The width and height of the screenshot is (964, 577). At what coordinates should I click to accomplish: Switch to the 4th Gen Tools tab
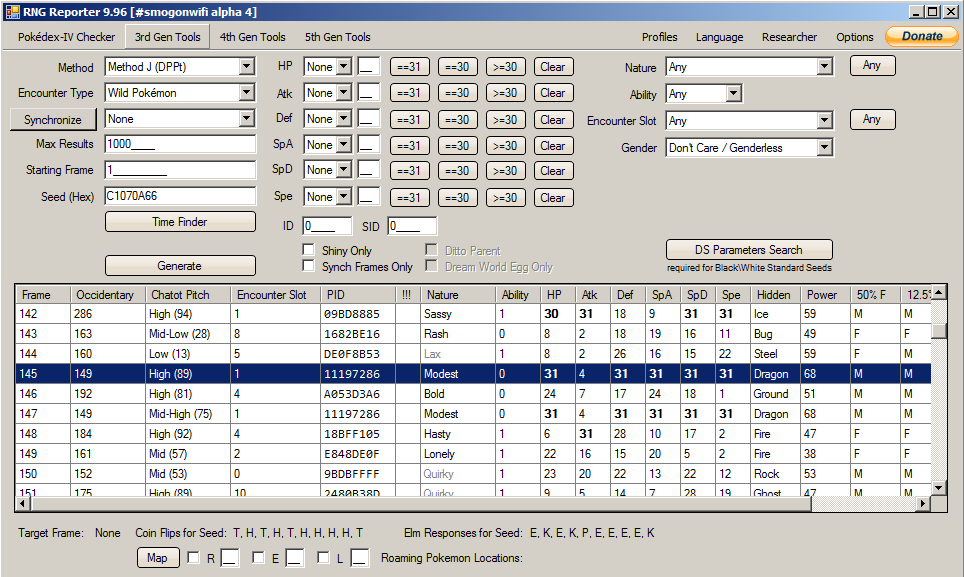[x=252, y=37]
